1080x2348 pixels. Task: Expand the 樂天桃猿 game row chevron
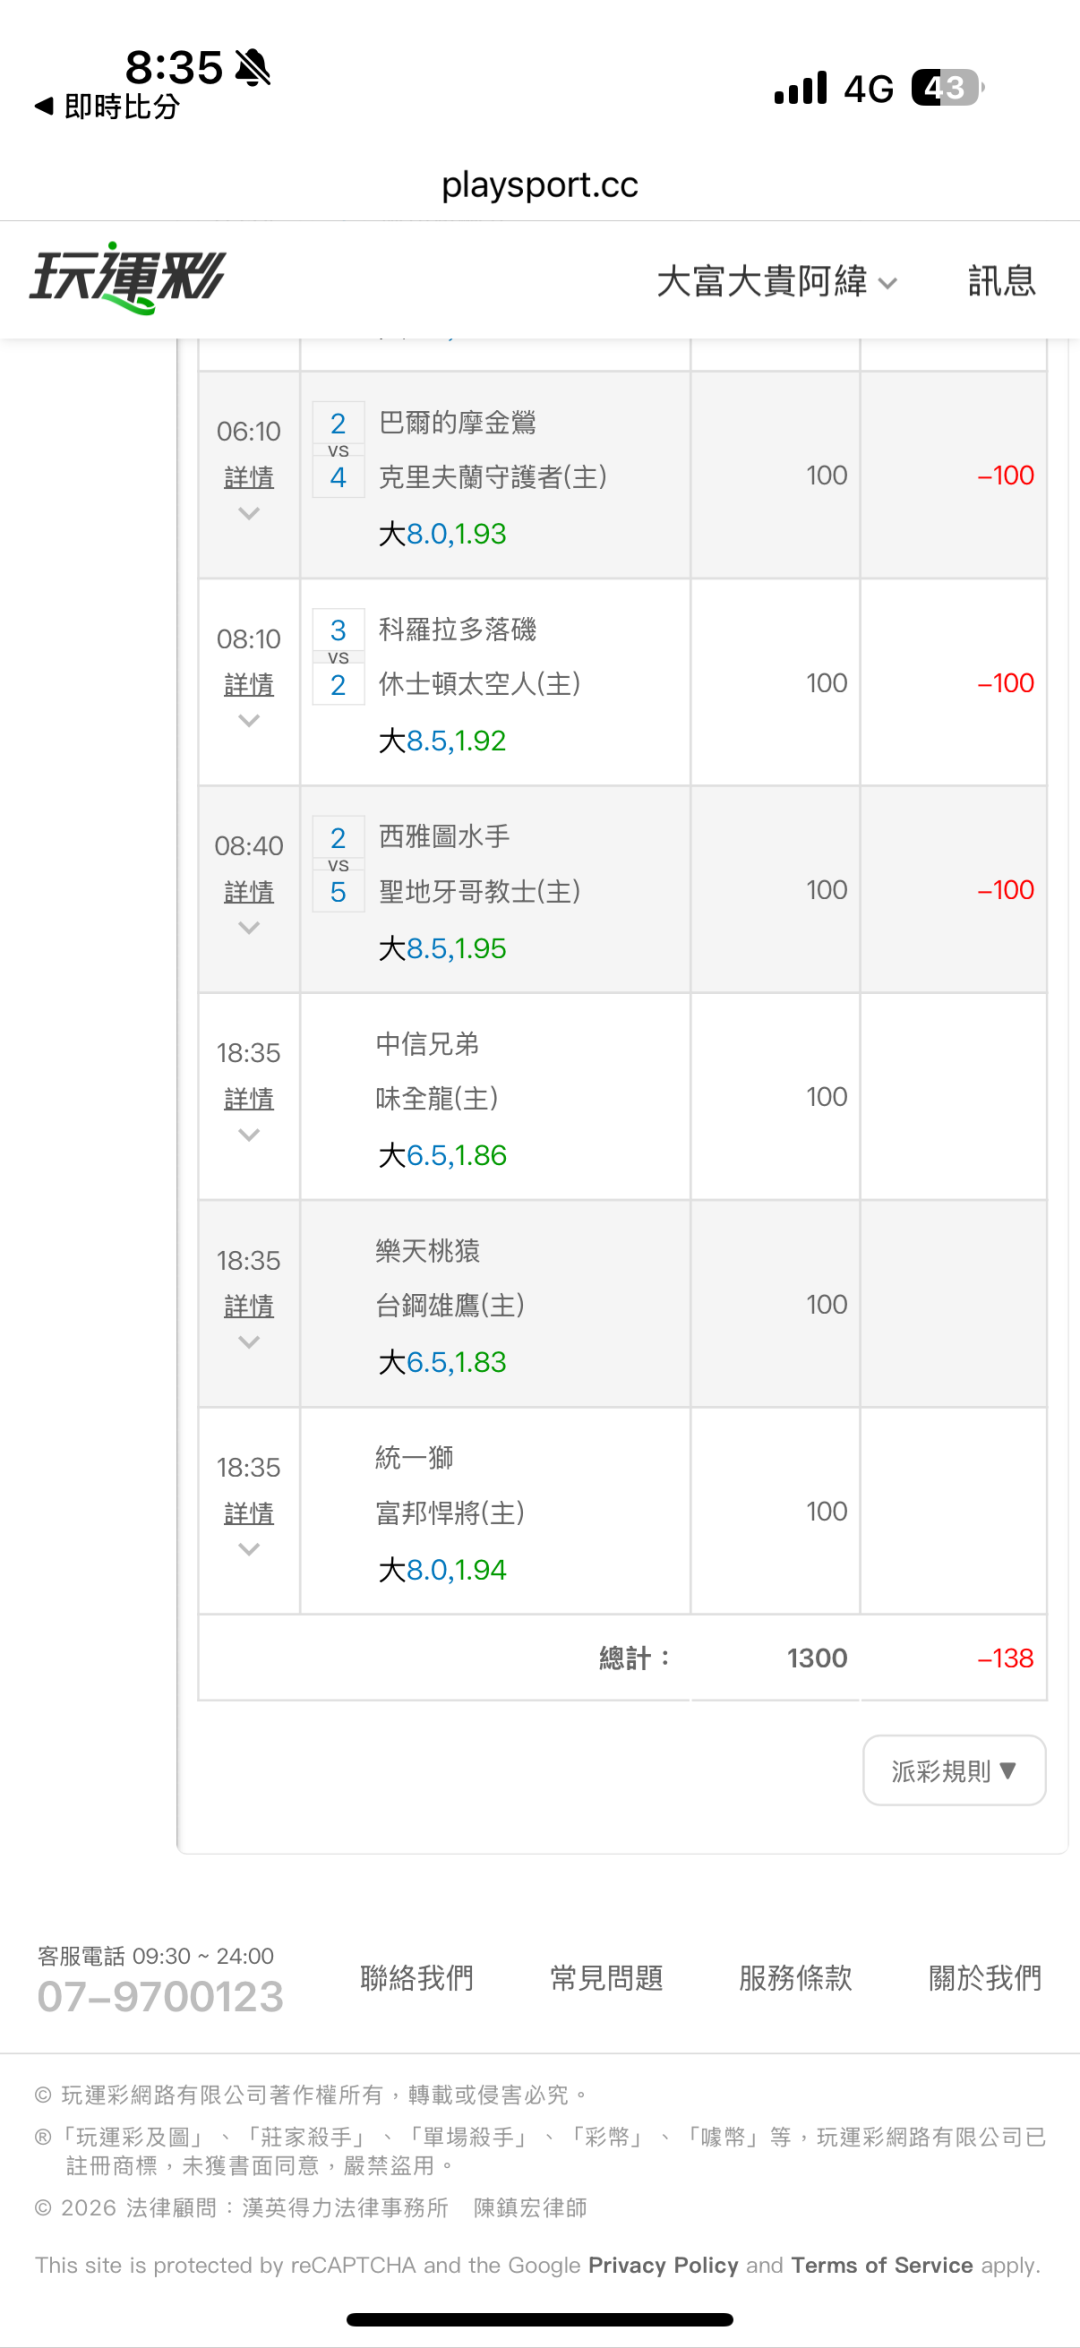click(x=249, y=1342)
